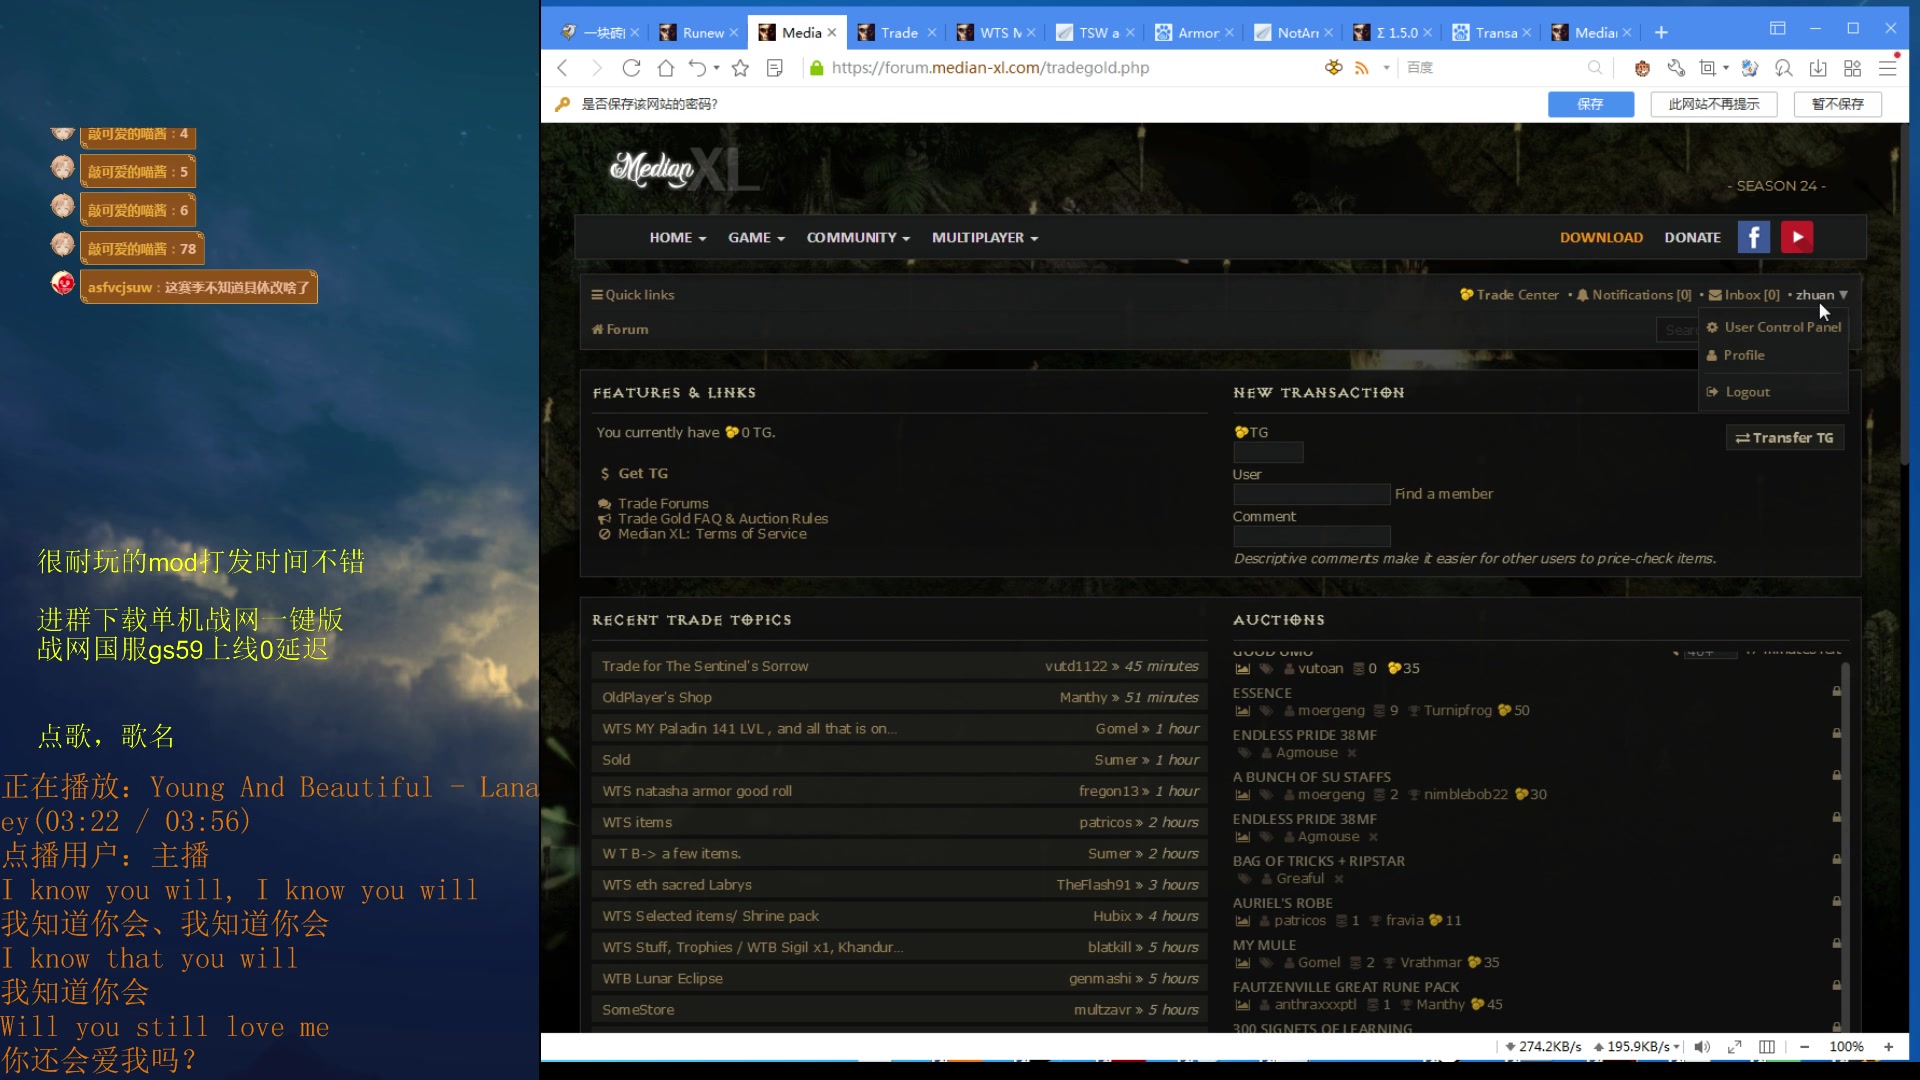The image size is (1920, 1080).
Task: Click 此网站不再提示 button
Action: (x=1713, y=104)
